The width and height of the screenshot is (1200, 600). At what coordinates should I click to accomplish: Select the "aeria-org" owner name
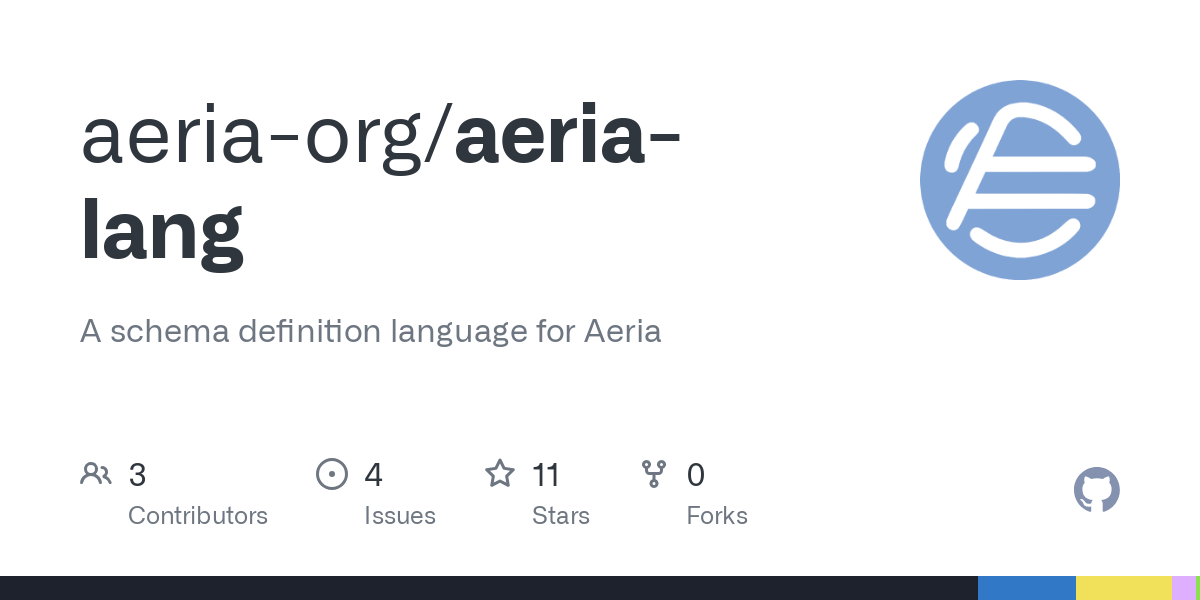(x=257, y=137)
